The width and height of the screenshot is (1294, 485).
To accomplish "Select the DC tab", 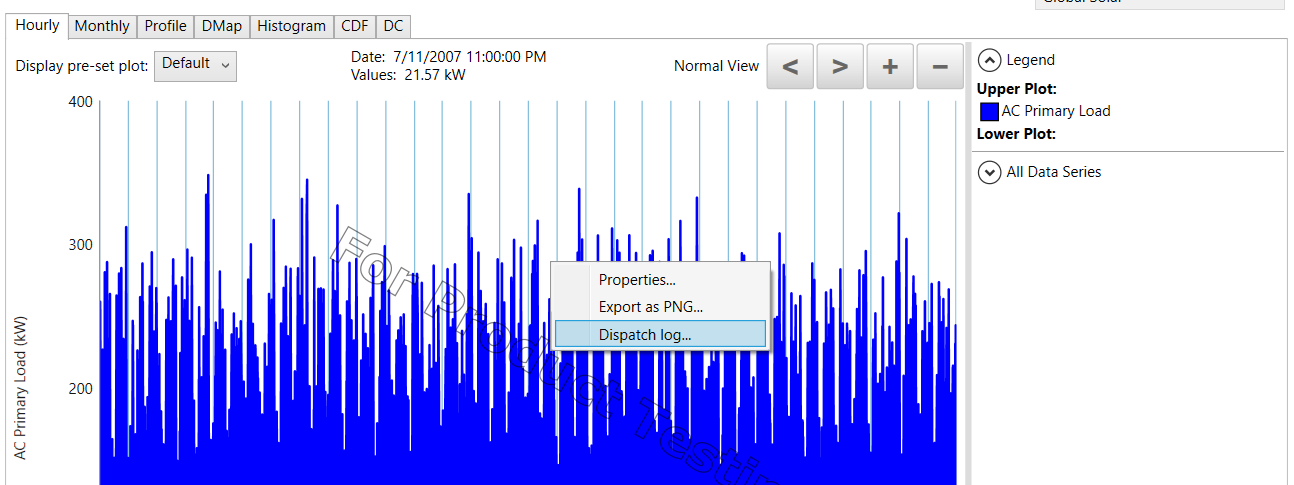I will tap(393, 26).
